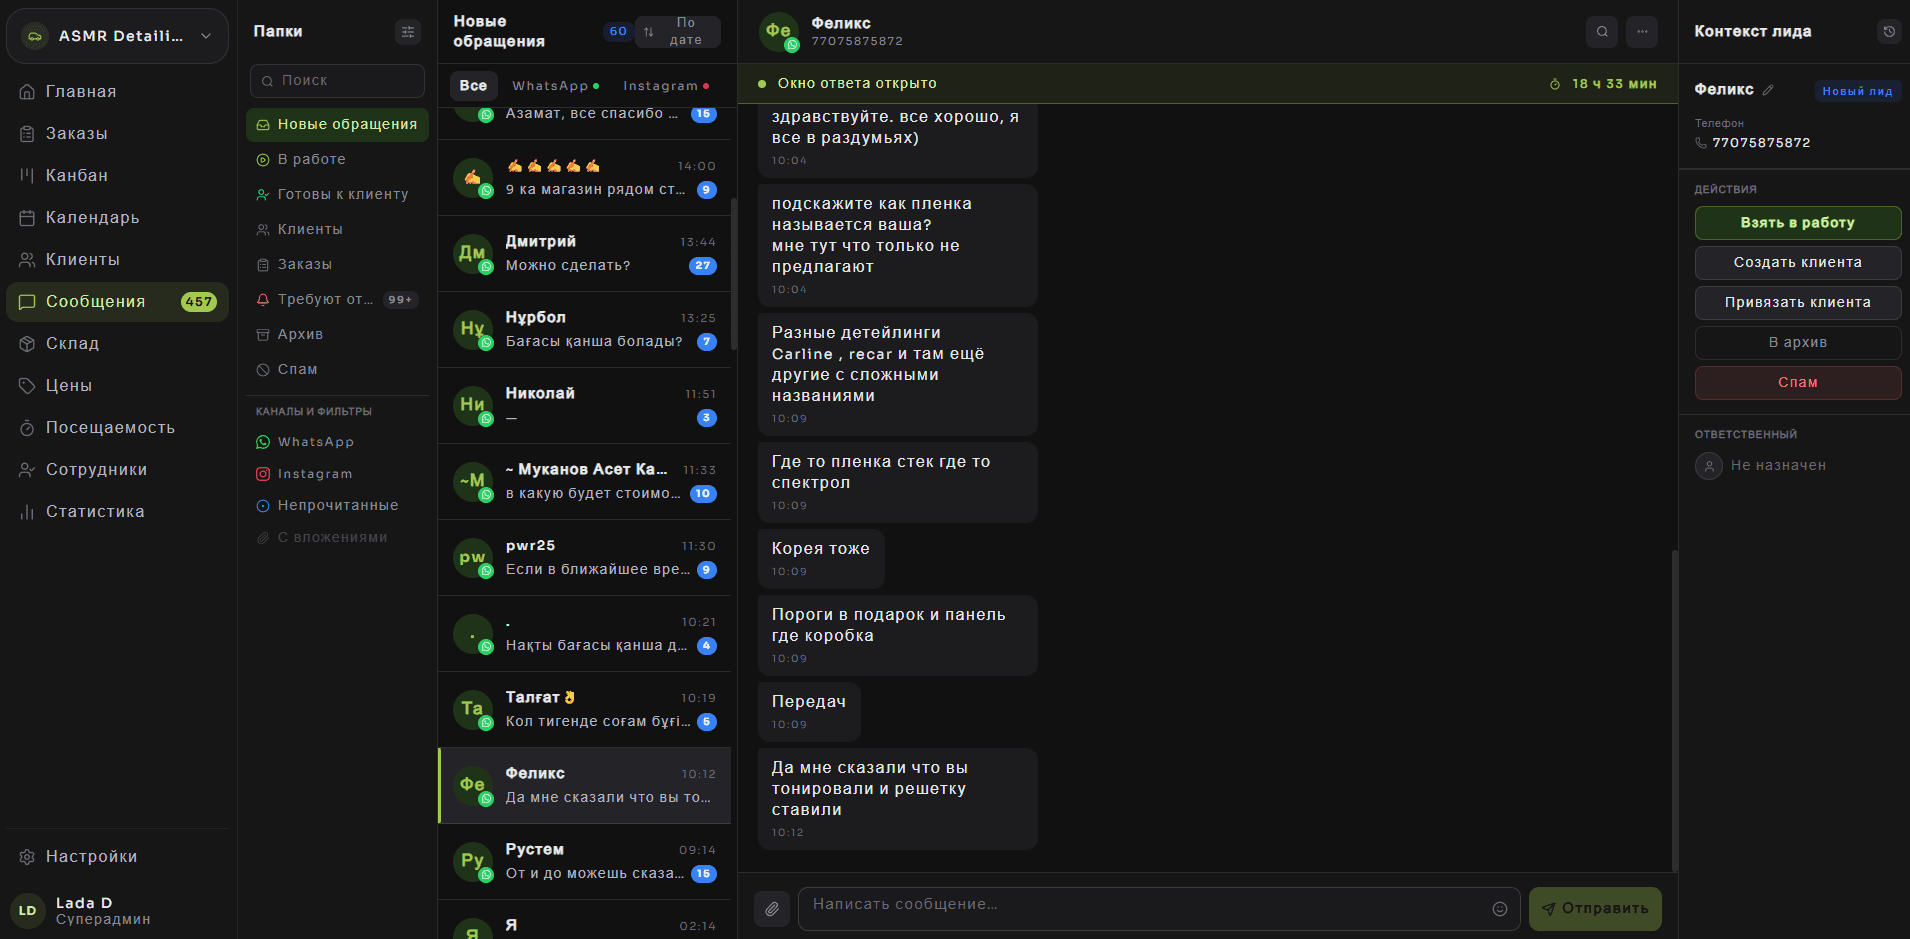Click Взять в работу button
This screenshot has width=1910, height=939.
[1798, 223]
